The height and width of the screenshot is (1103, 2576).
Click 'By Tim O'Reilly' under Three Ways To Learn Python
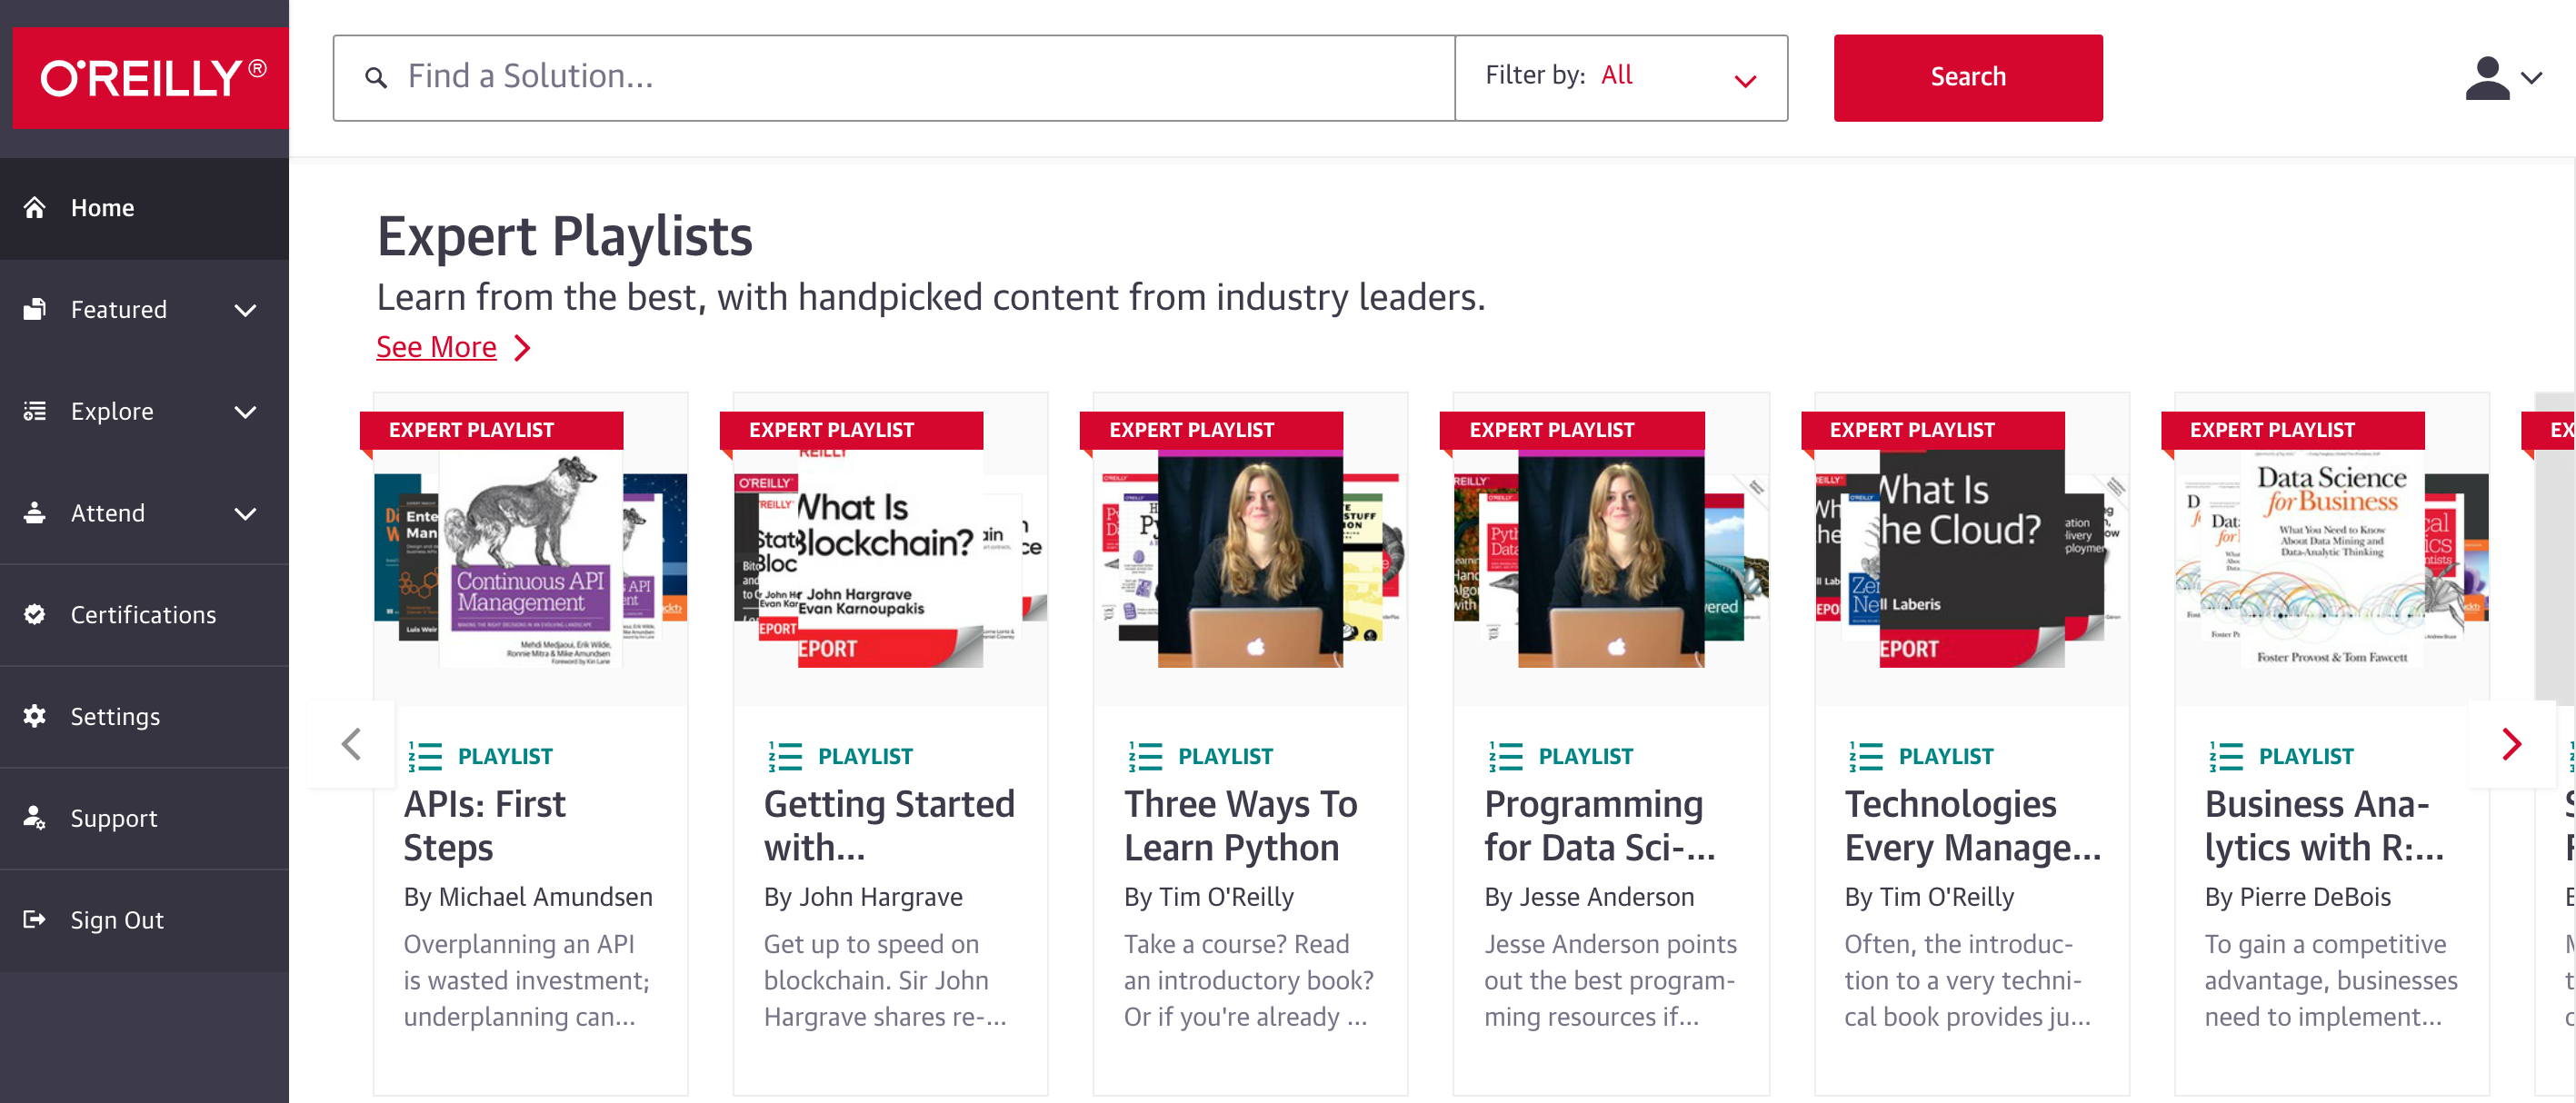pyautogui.click(x=1209, y=897)
